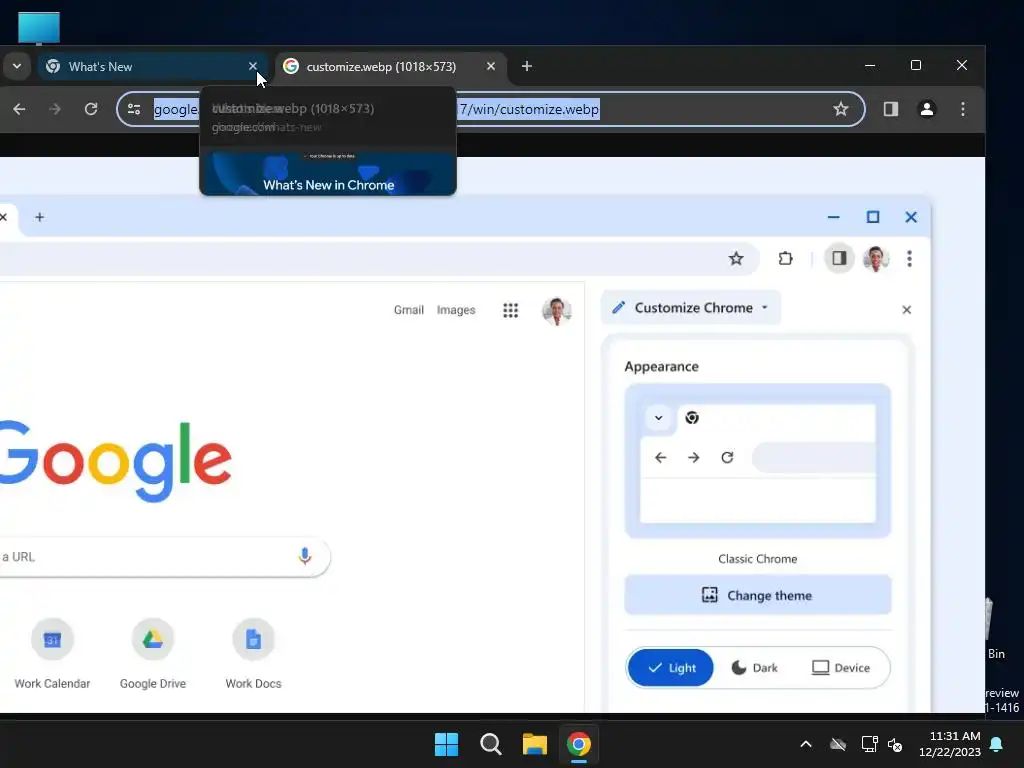Expand the Customize Chrome dropdown
Image resolution: width=1024 pixels, height=768 pixels.
pyautogui.click(x=691, y=308)
